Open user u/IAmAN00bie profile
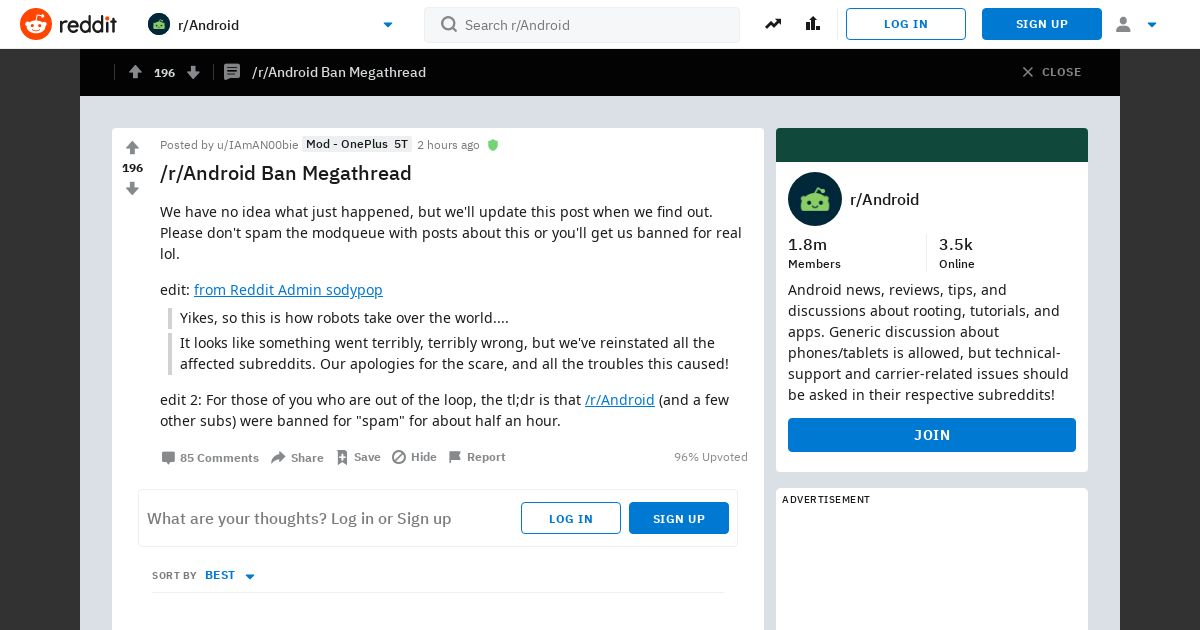 258,145
